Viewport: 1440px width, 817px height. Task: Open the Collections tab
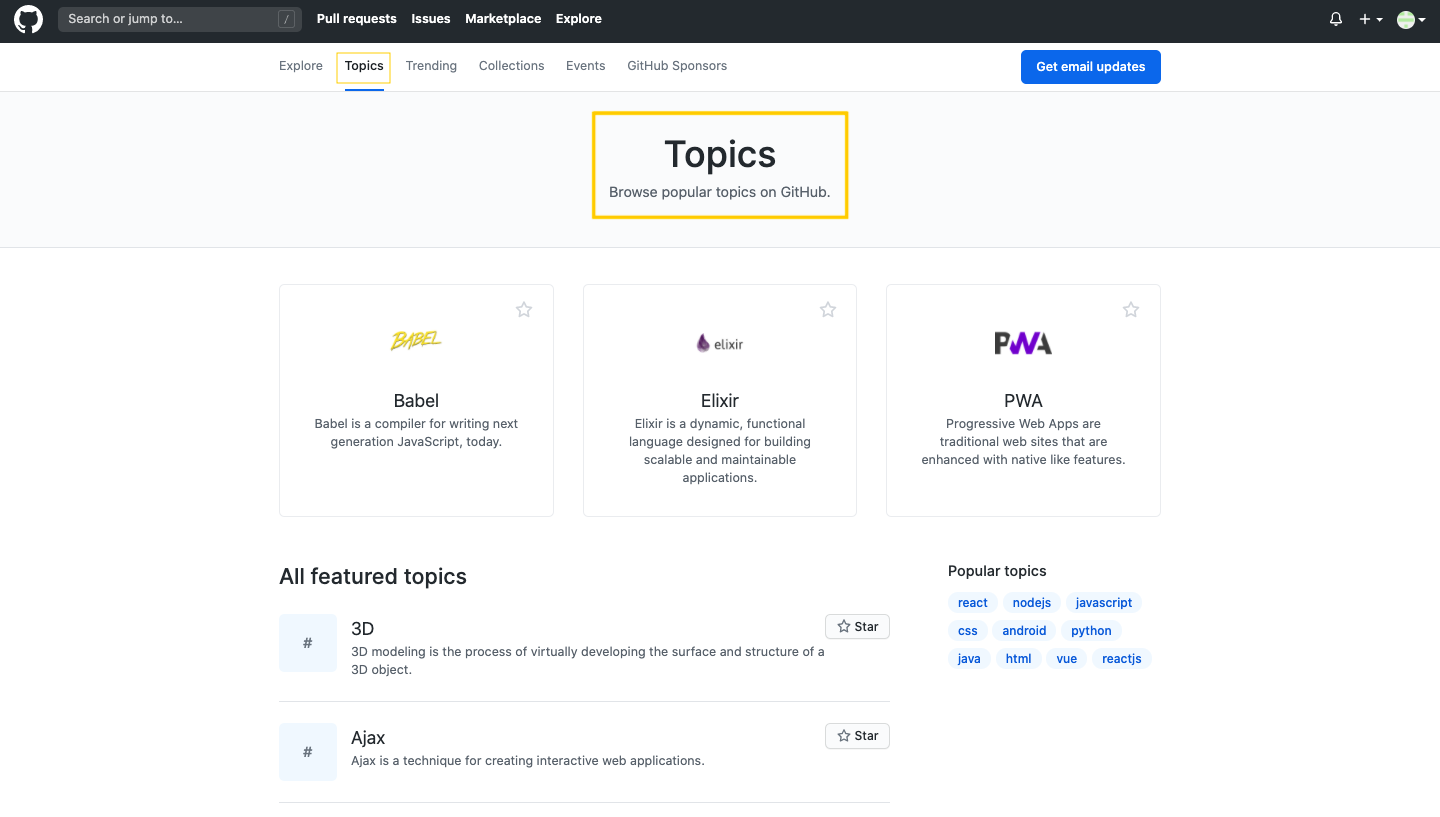point(511,66)
